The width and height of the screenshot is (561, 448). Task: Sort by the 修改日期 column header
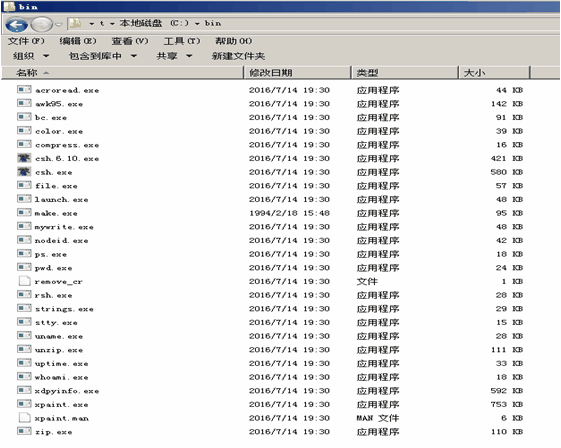pos(298,73)
